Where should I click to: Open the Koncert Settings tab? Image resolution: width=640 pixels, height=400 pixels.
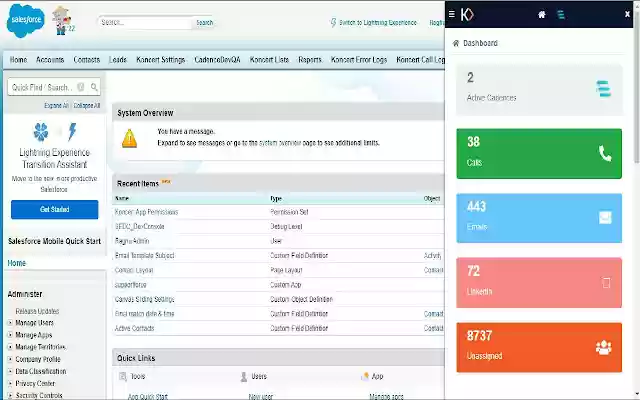(160, 60)
